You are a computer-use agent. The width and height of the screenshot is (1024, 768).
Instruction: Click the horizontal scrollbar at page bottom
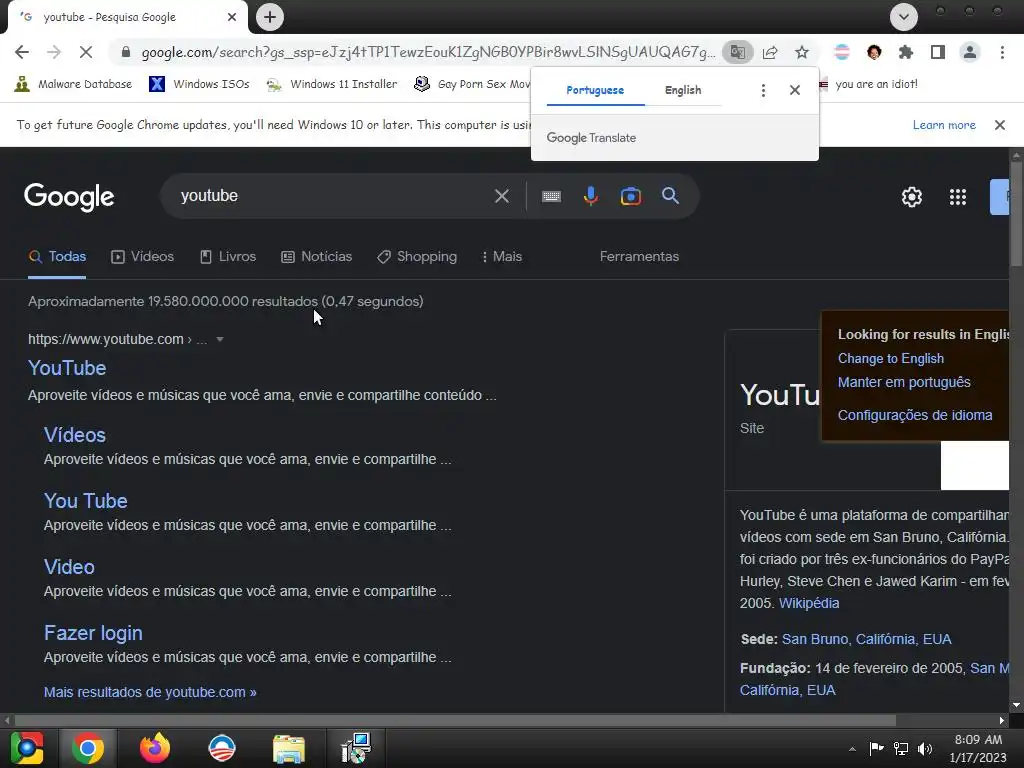click(x=455, y=720)
